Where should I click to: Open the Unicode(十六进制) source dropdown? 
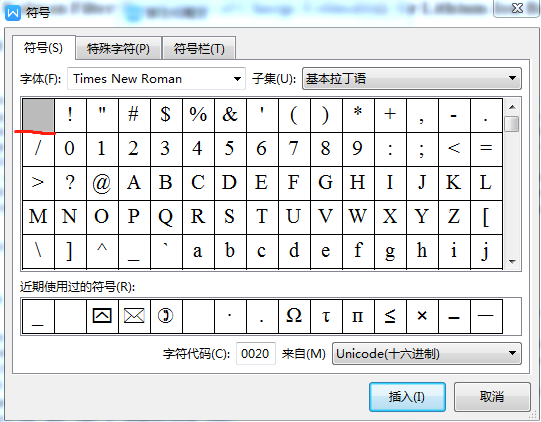[426, 353]
